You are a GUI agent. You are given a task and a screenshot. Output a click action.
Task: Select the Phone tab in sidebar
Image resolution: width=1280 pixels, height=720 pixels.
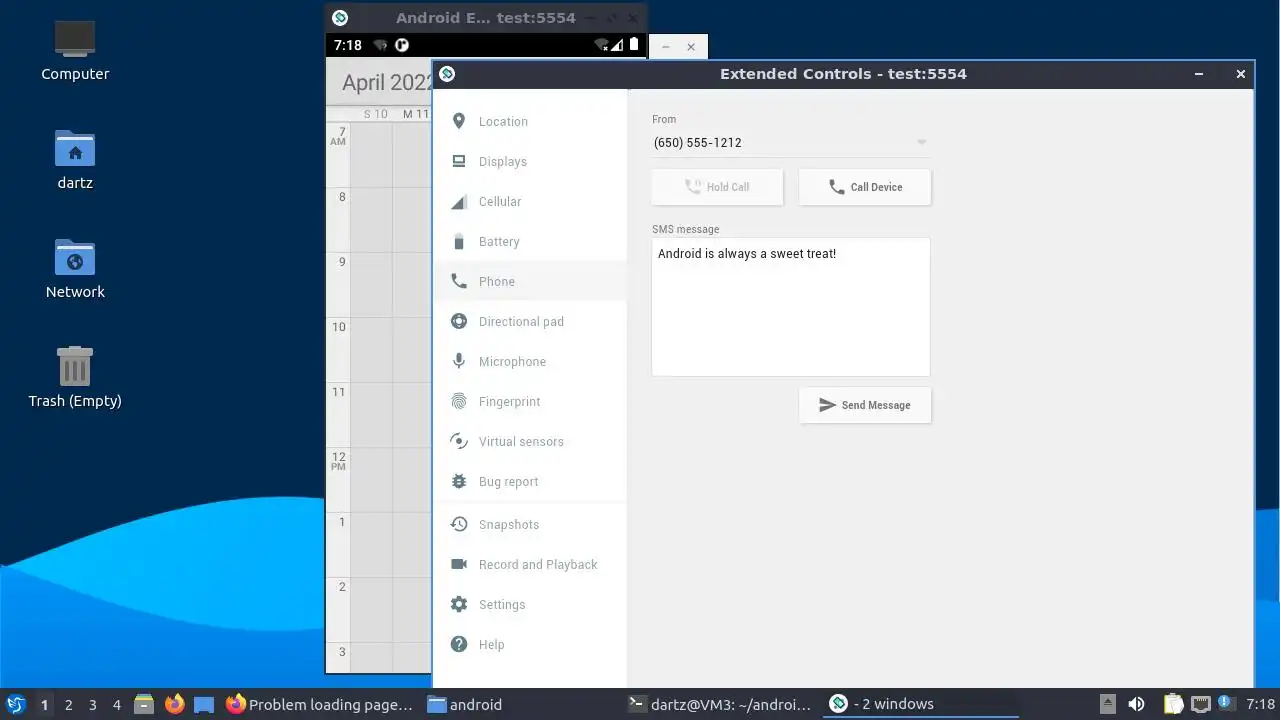(x=530, y=281)
